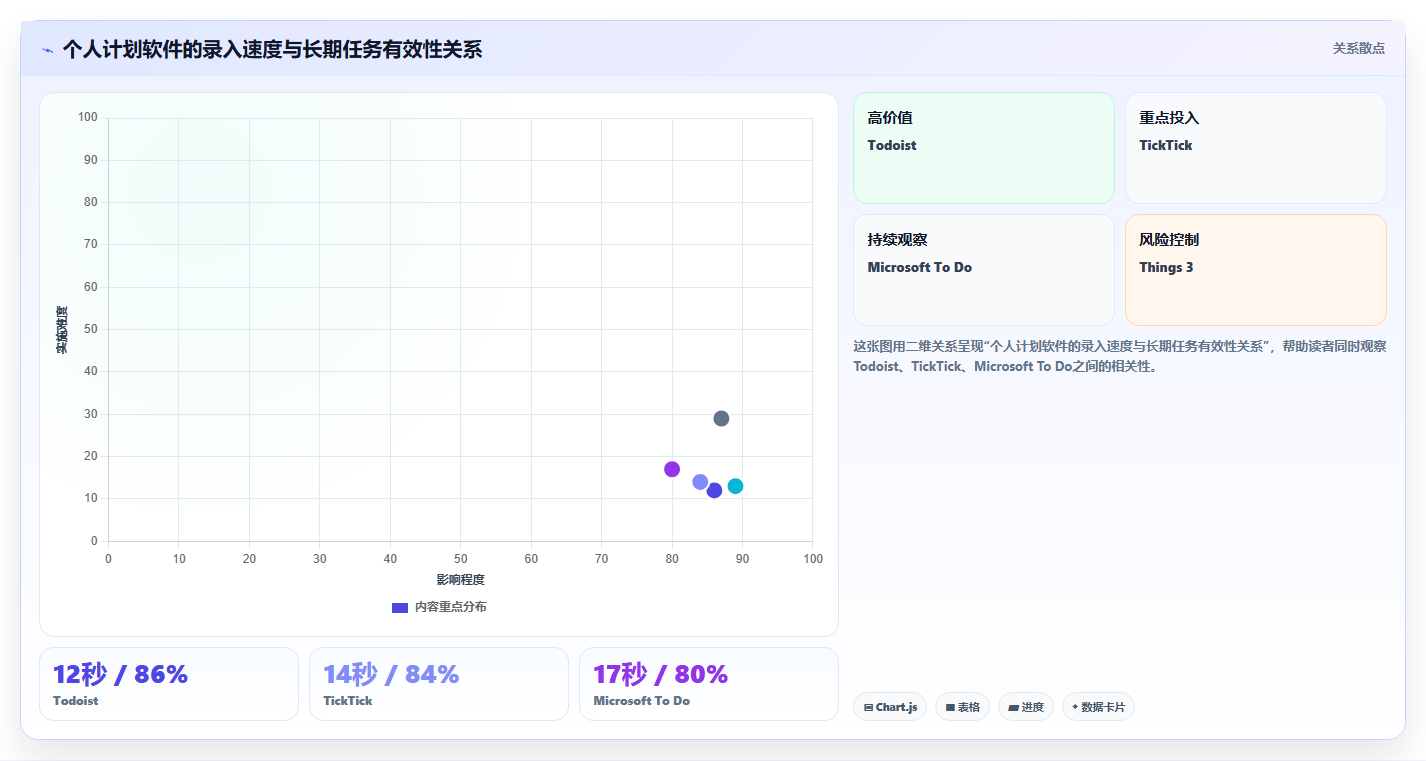Click the 进度 tag

[x=1026, y=707]
